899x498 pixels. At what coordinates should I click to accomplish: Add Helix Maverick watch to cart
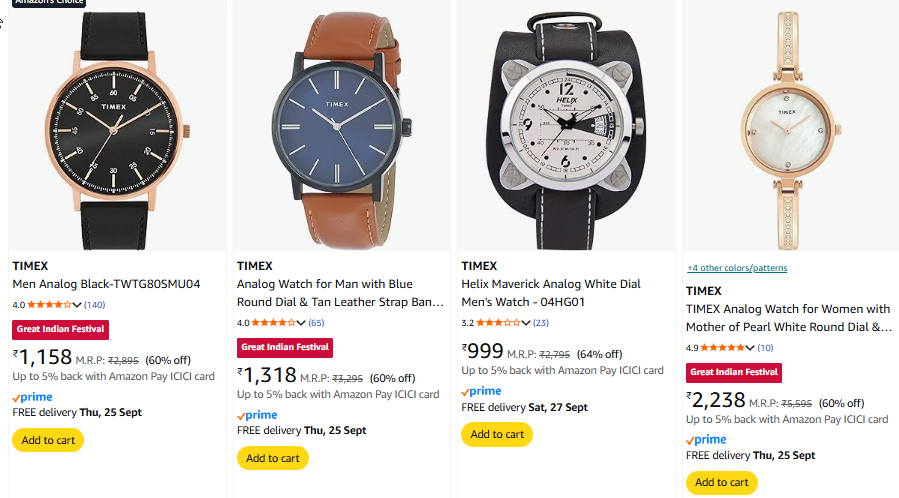pos(497,434)
